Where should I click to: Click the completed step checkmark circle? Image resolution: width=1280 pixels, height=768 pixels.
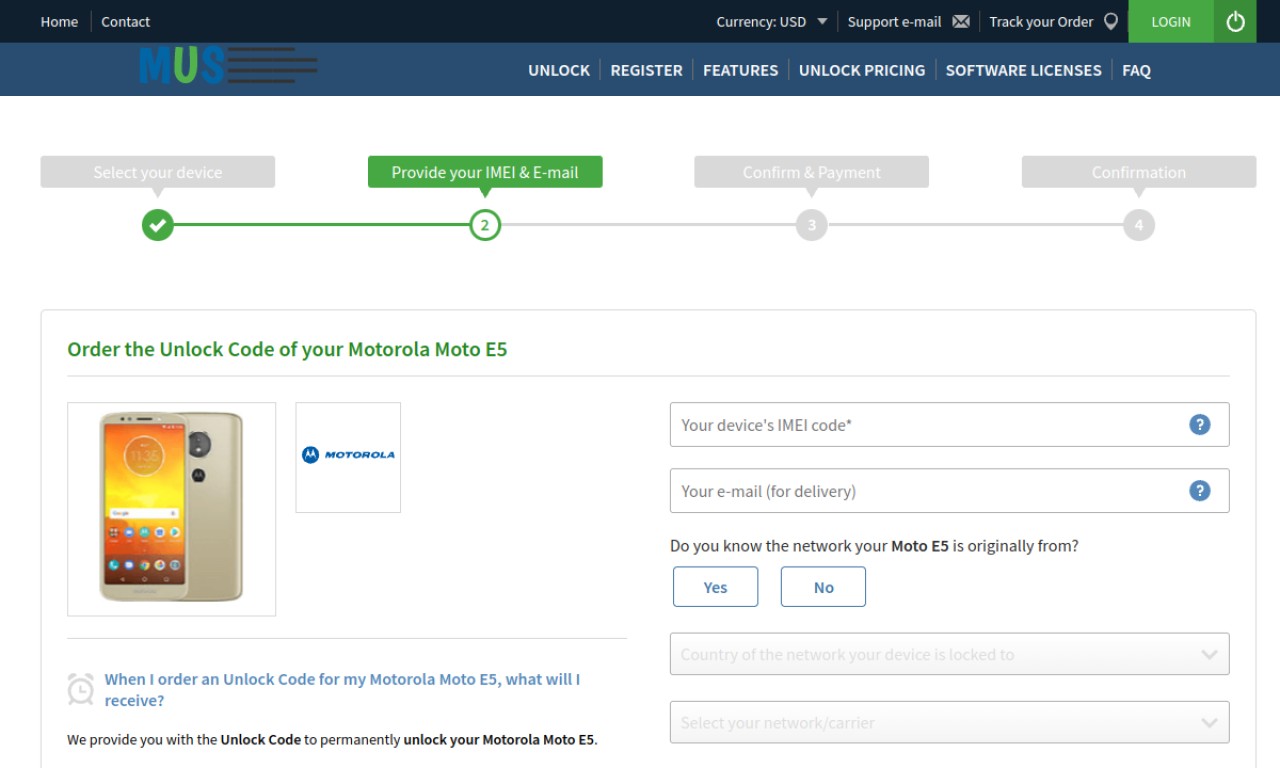tap(158, 225)
